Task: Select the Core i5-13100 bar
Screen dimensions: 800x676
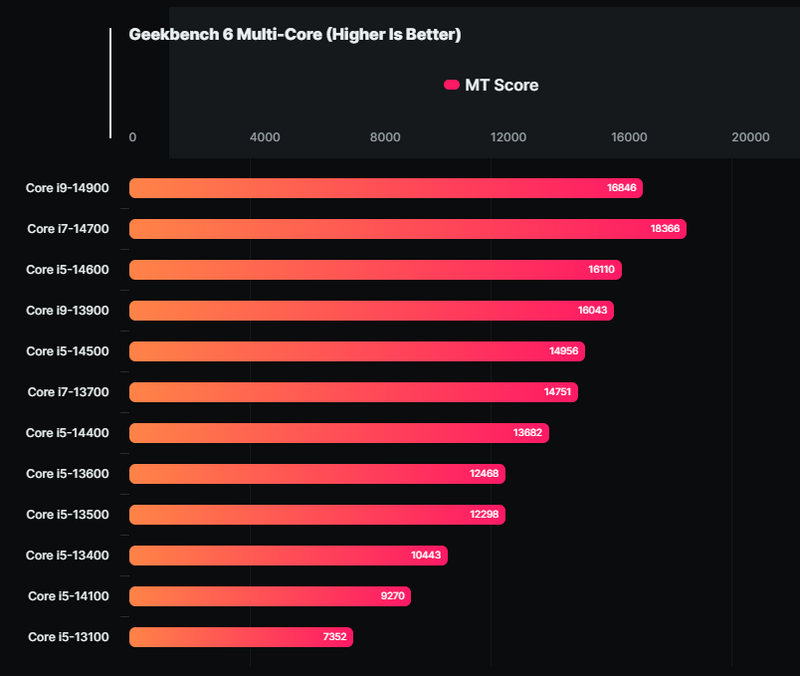Action: pos(241,637)
